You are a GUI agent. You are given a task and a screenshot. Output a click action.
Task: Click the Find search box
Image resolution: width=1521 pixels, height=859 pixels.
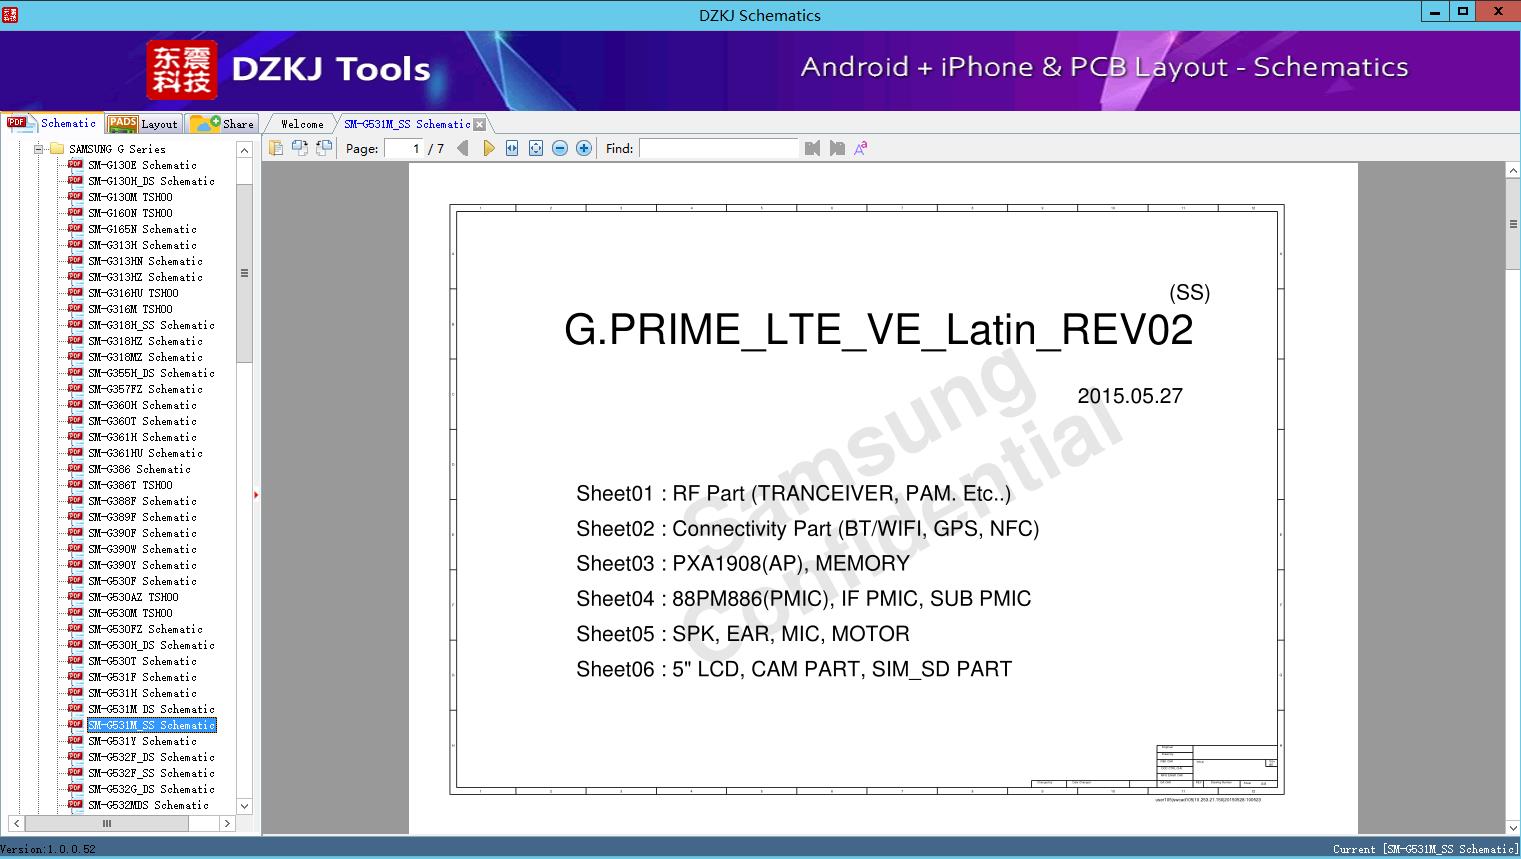pos(719,148)
